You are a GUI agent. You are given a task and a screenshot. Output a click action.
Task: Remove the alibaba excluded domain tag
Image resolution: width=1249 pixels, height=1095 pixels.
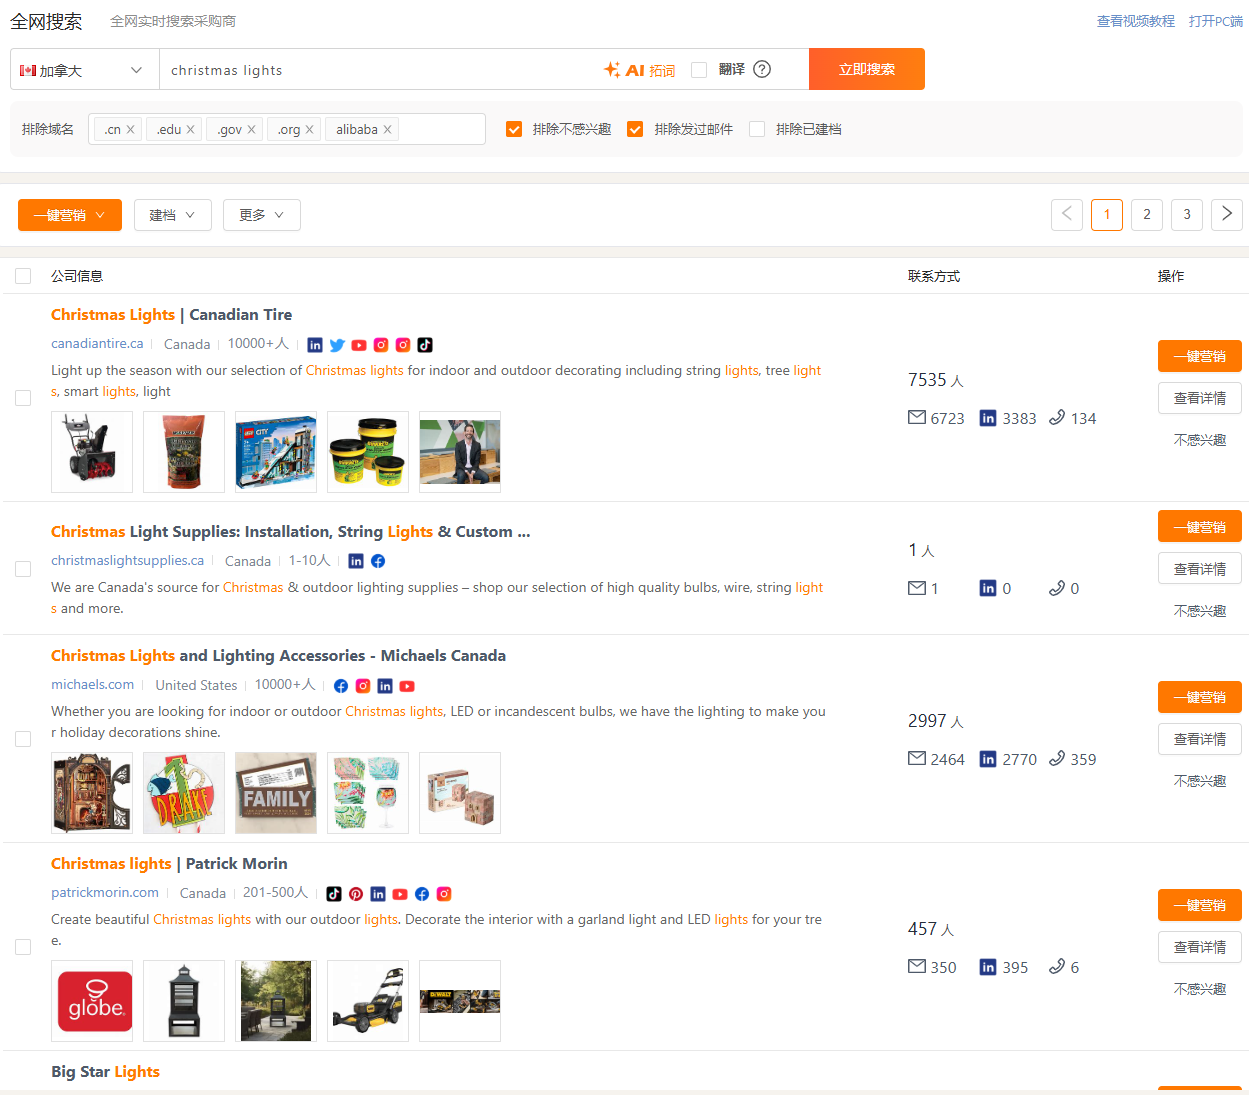click(x=387, y=129)
